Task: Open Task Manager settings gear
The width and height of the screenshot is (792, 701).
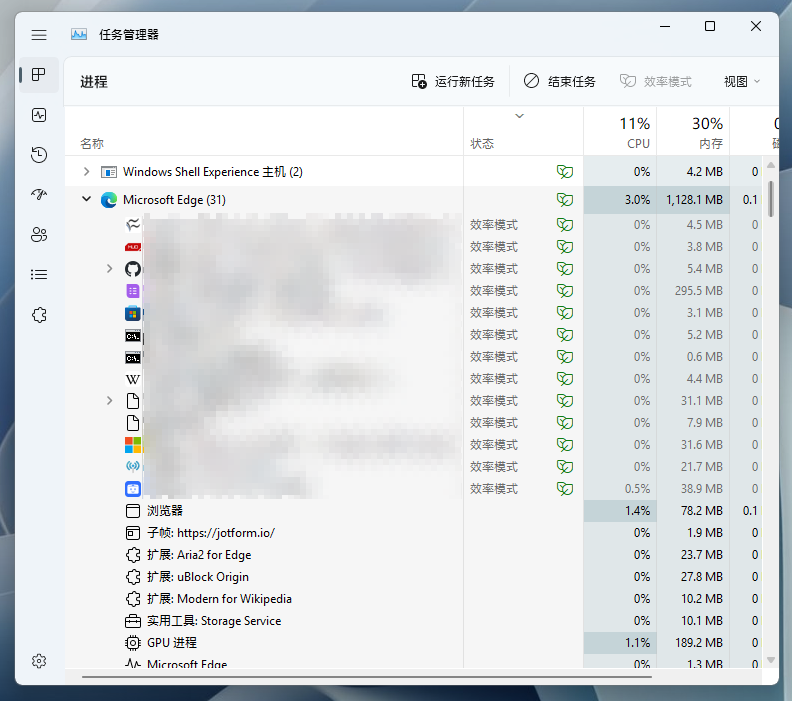Action: (x=39, y=661)
